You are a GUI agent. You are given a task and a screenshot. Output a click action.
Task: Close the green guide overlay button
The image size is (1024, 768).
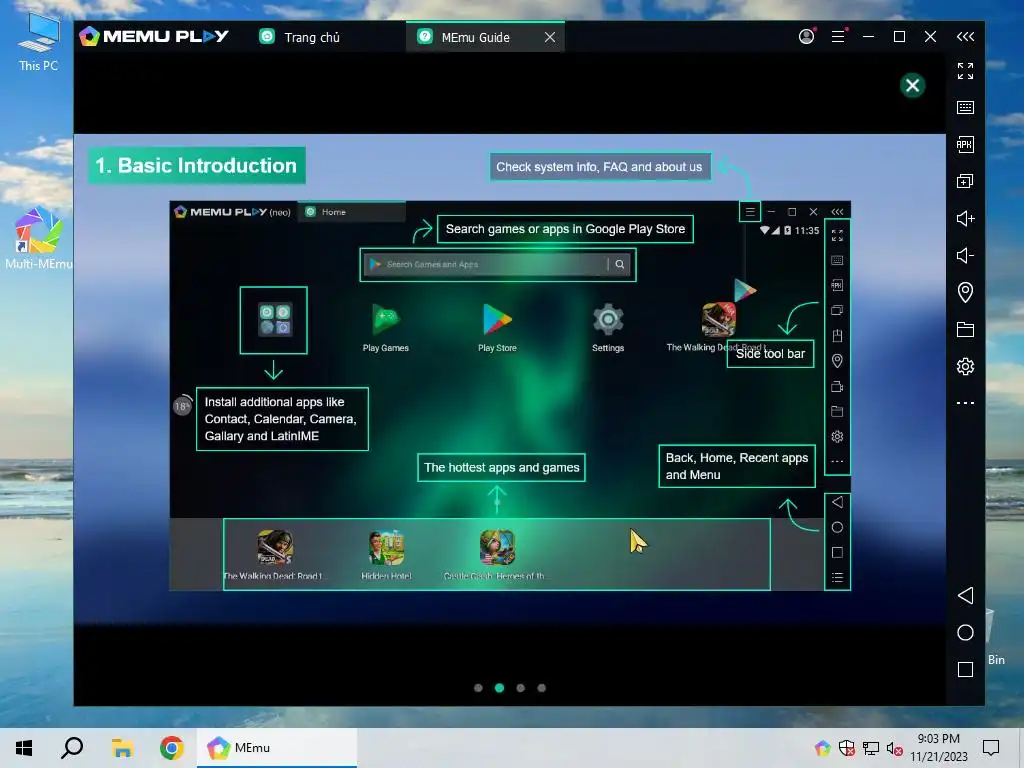click(x=912, y=85)
